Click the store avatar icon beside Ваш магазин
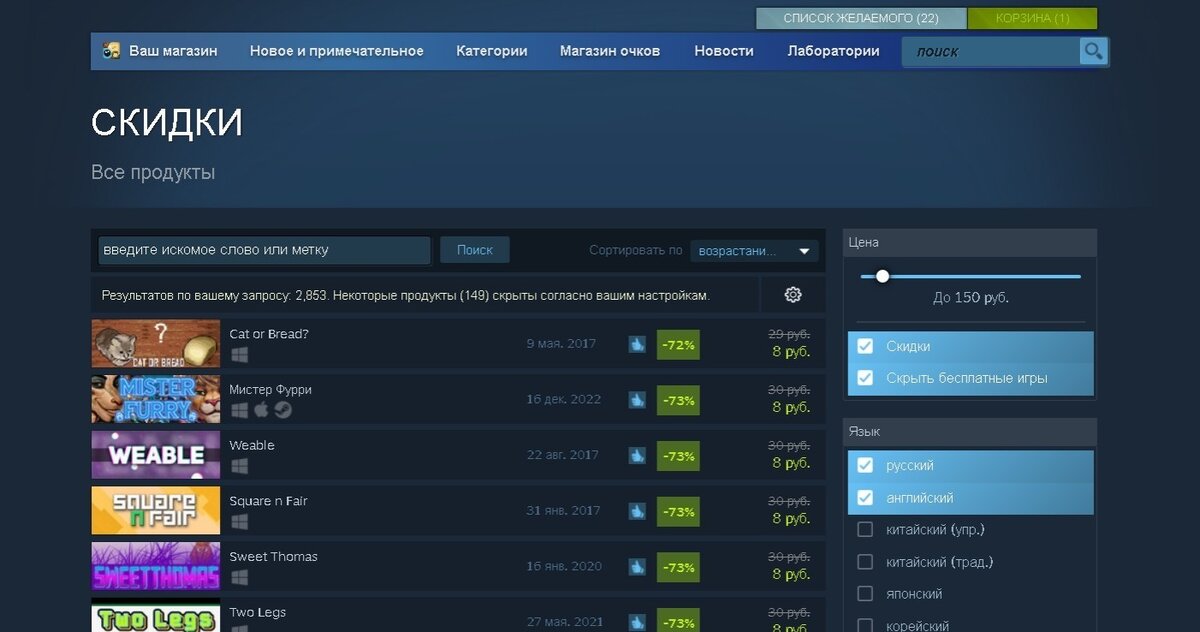The height and width of the screenshot is (632, 1200). click(x=112, y=51)
